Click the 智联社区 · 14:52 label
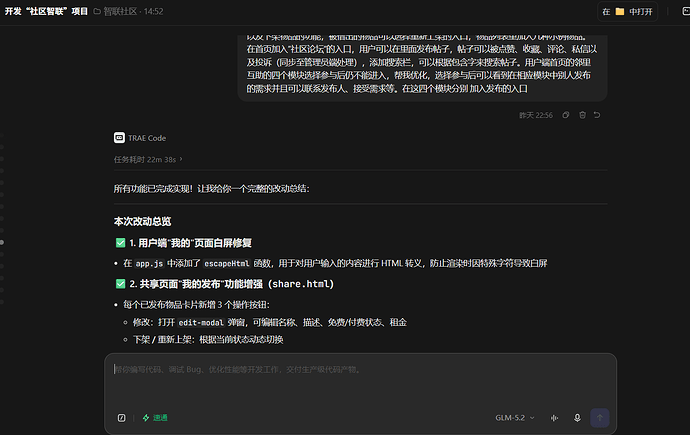The height and width of the screenshot is (435, 690). [133, 11]
